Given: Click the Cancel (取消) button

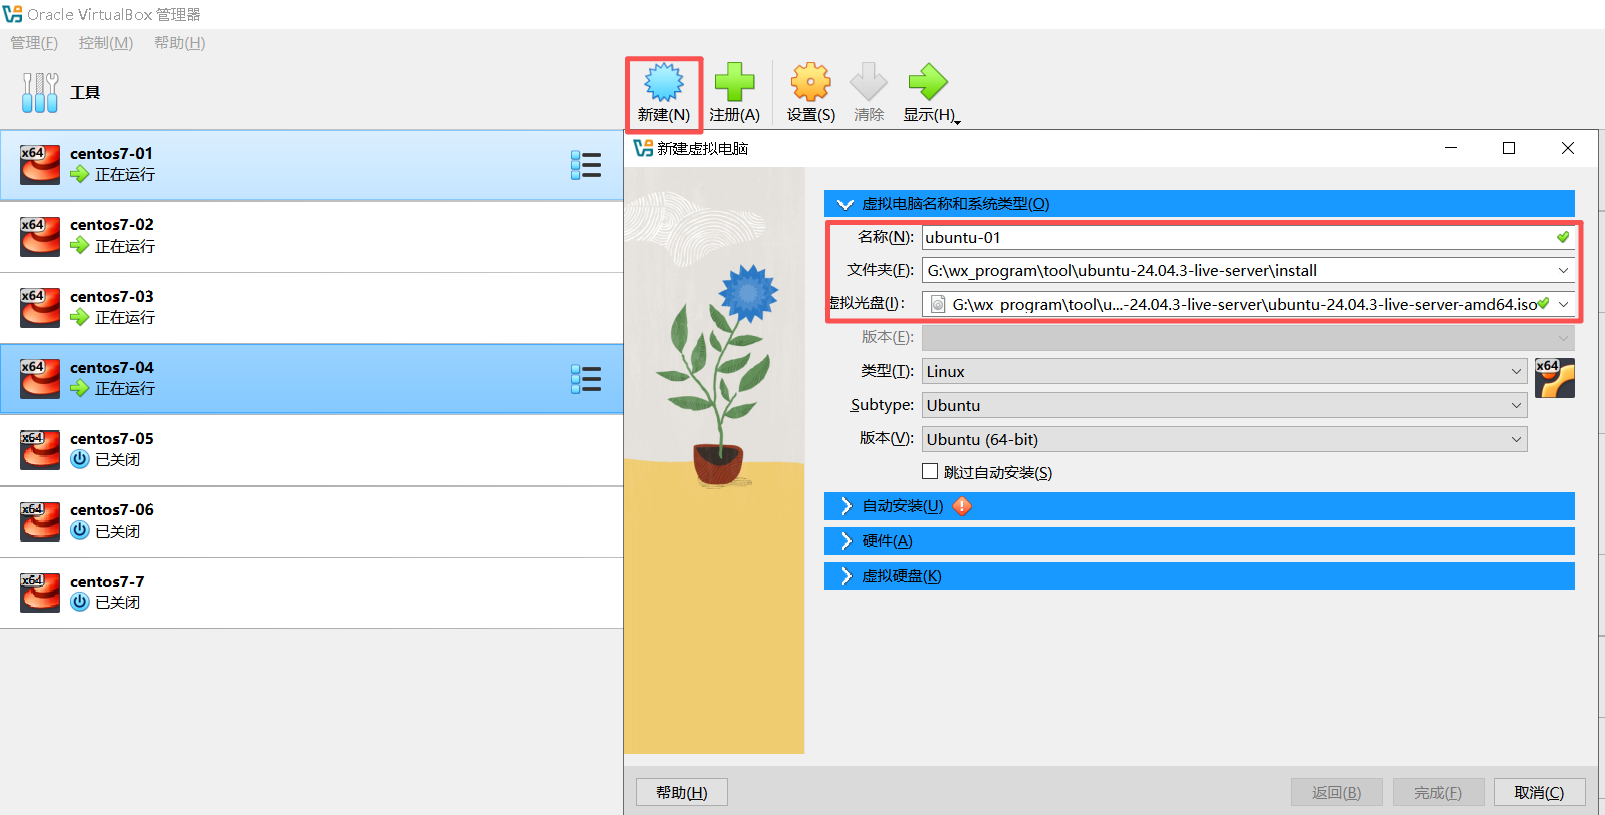Looking at the screenshot, I should tap(1540, 792).
